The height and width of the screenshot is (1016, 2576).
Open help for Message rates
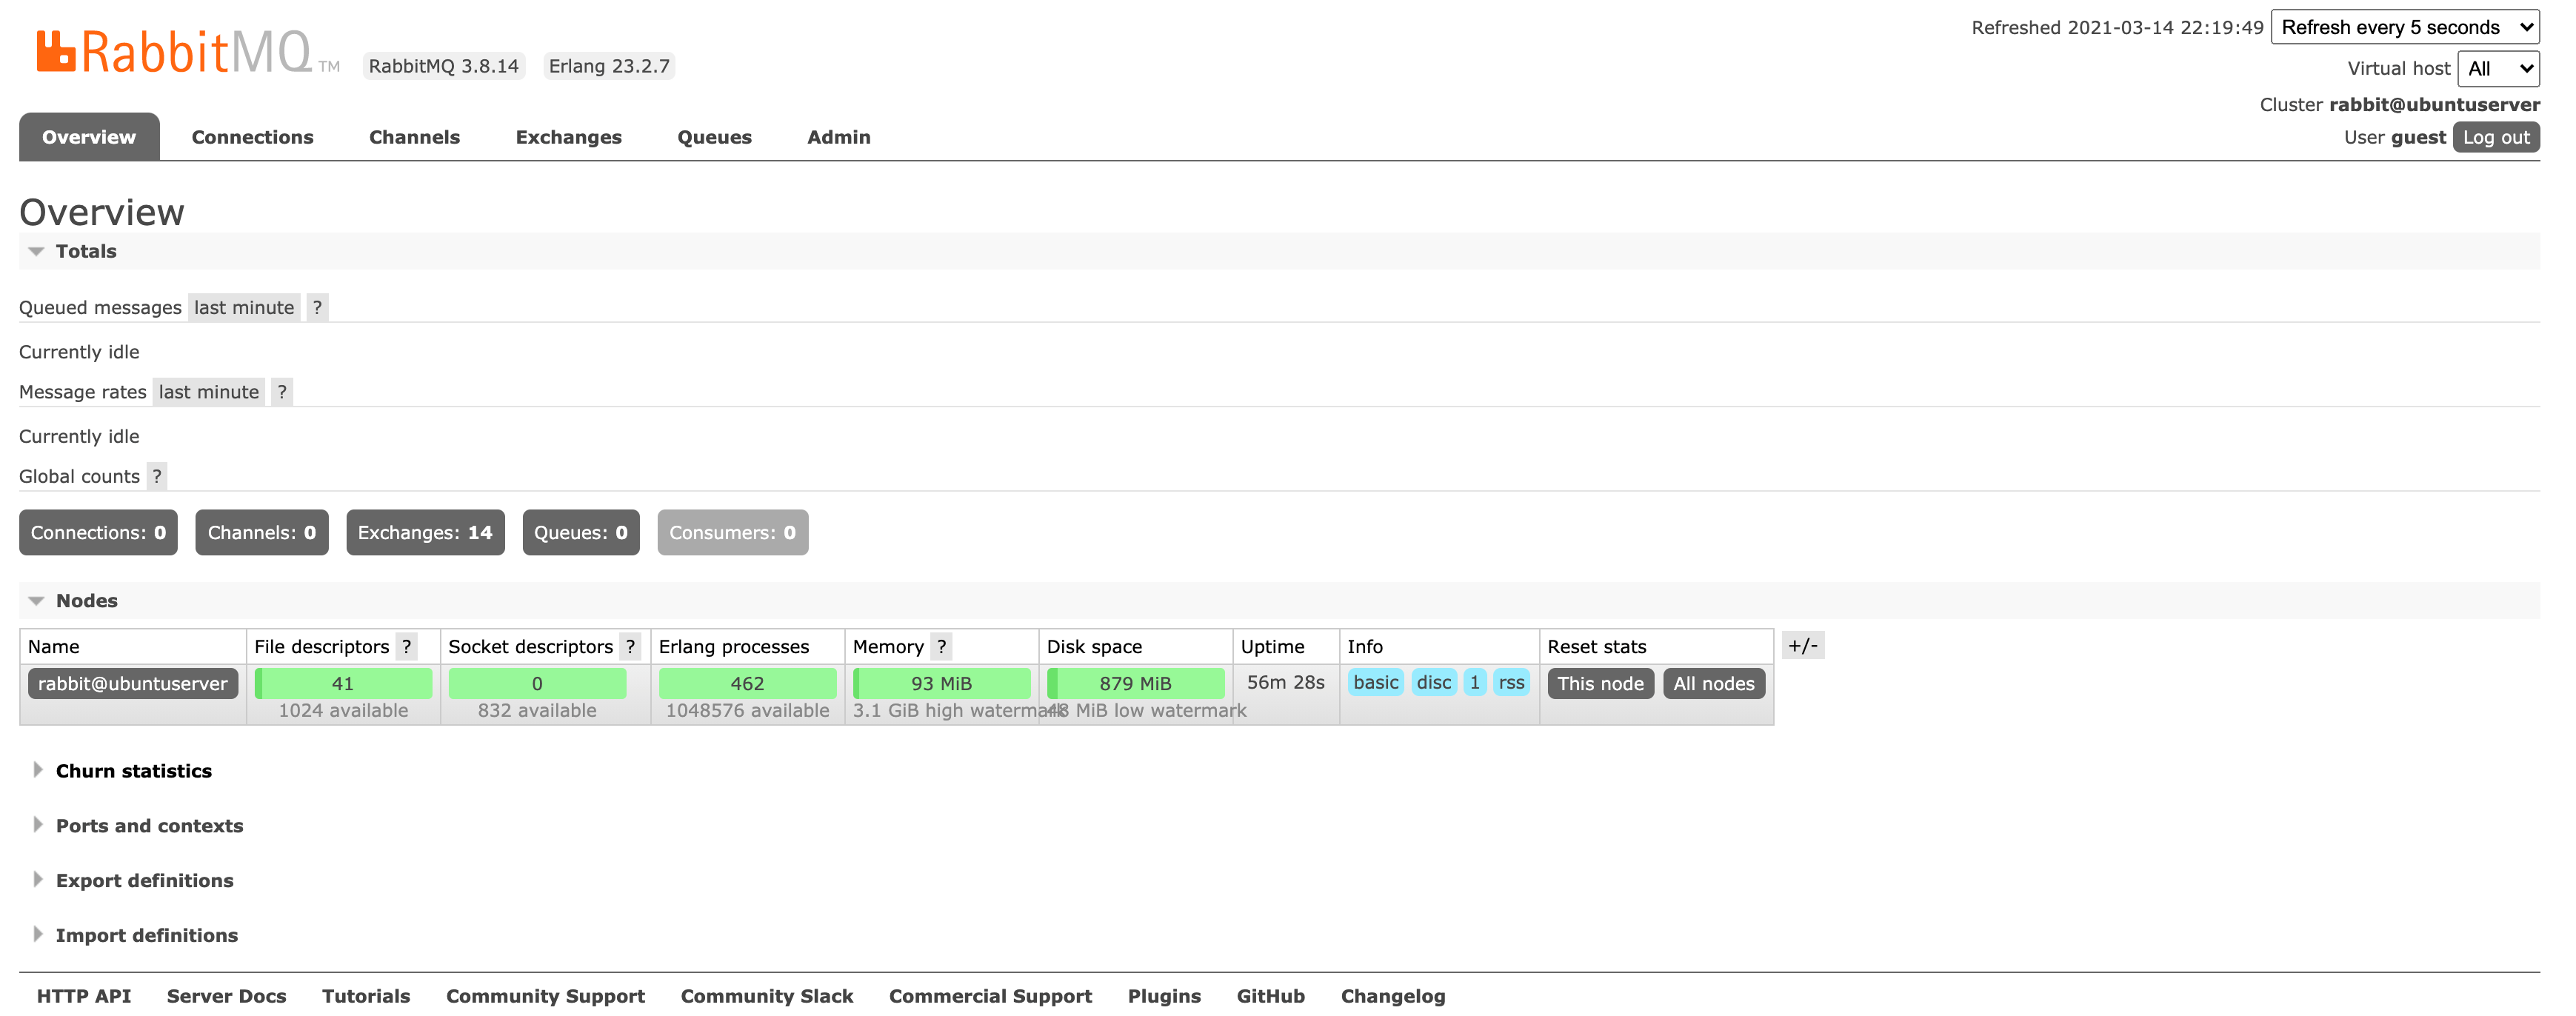coord(282,392)
